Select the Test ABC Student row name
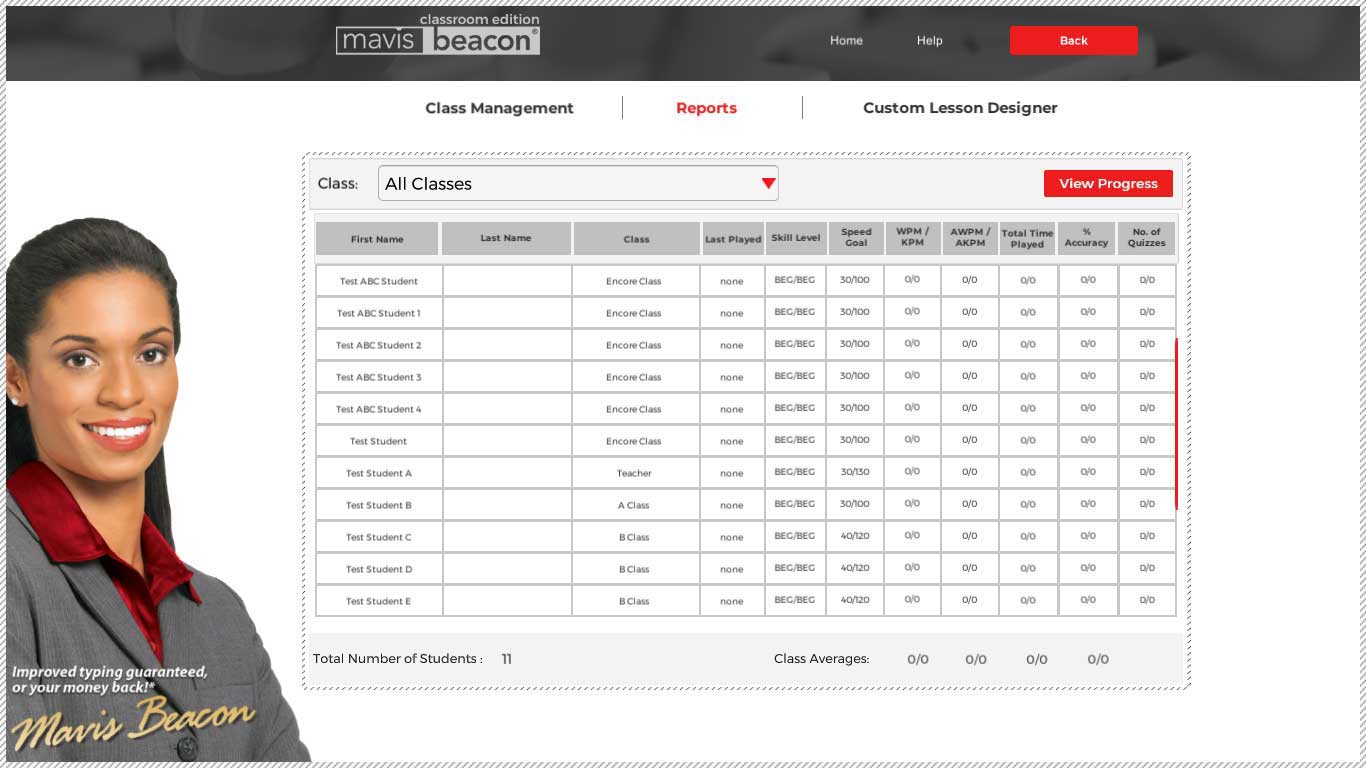Image resolution: width=1366 pixels, height=768 pixels. (x=379, y=281)
